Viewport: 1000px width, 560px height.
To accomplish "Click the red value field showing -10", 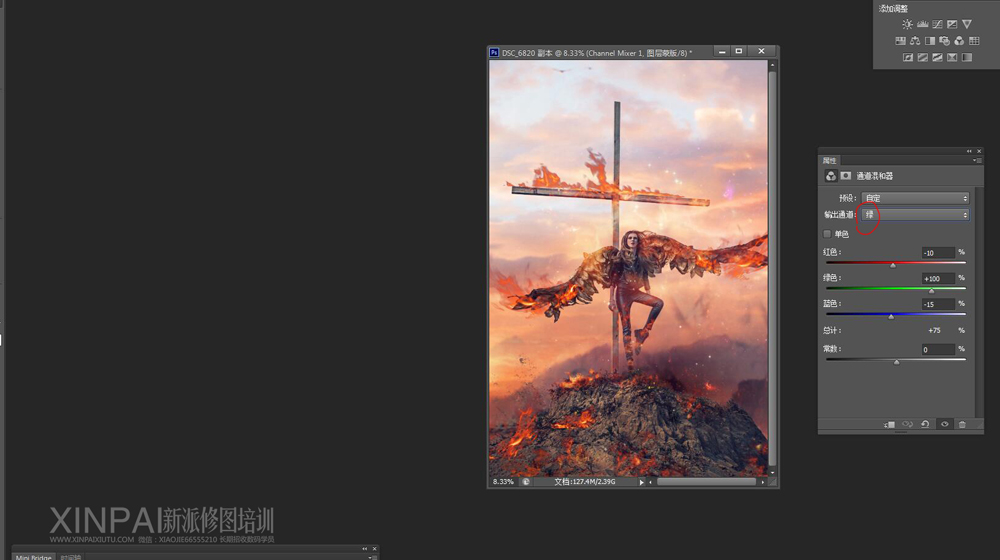I will coord(938,253).
